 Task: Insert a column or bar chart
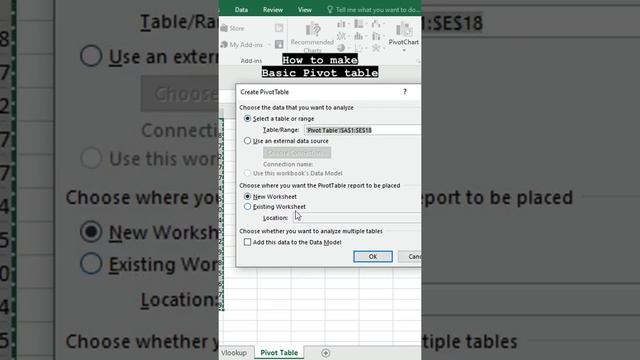point(341,24)
